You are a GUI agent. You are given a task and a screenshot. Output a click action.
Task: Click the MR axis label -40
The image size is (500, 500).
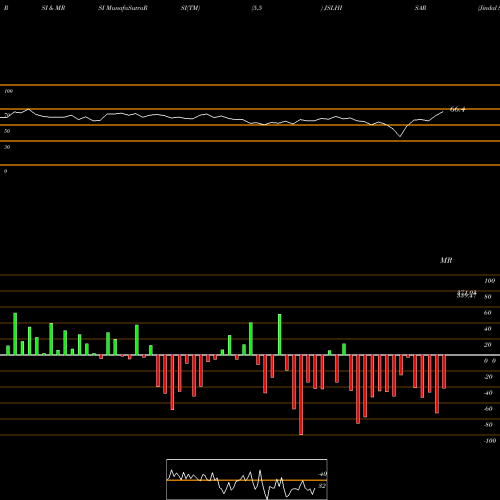[x=488, y=393]
